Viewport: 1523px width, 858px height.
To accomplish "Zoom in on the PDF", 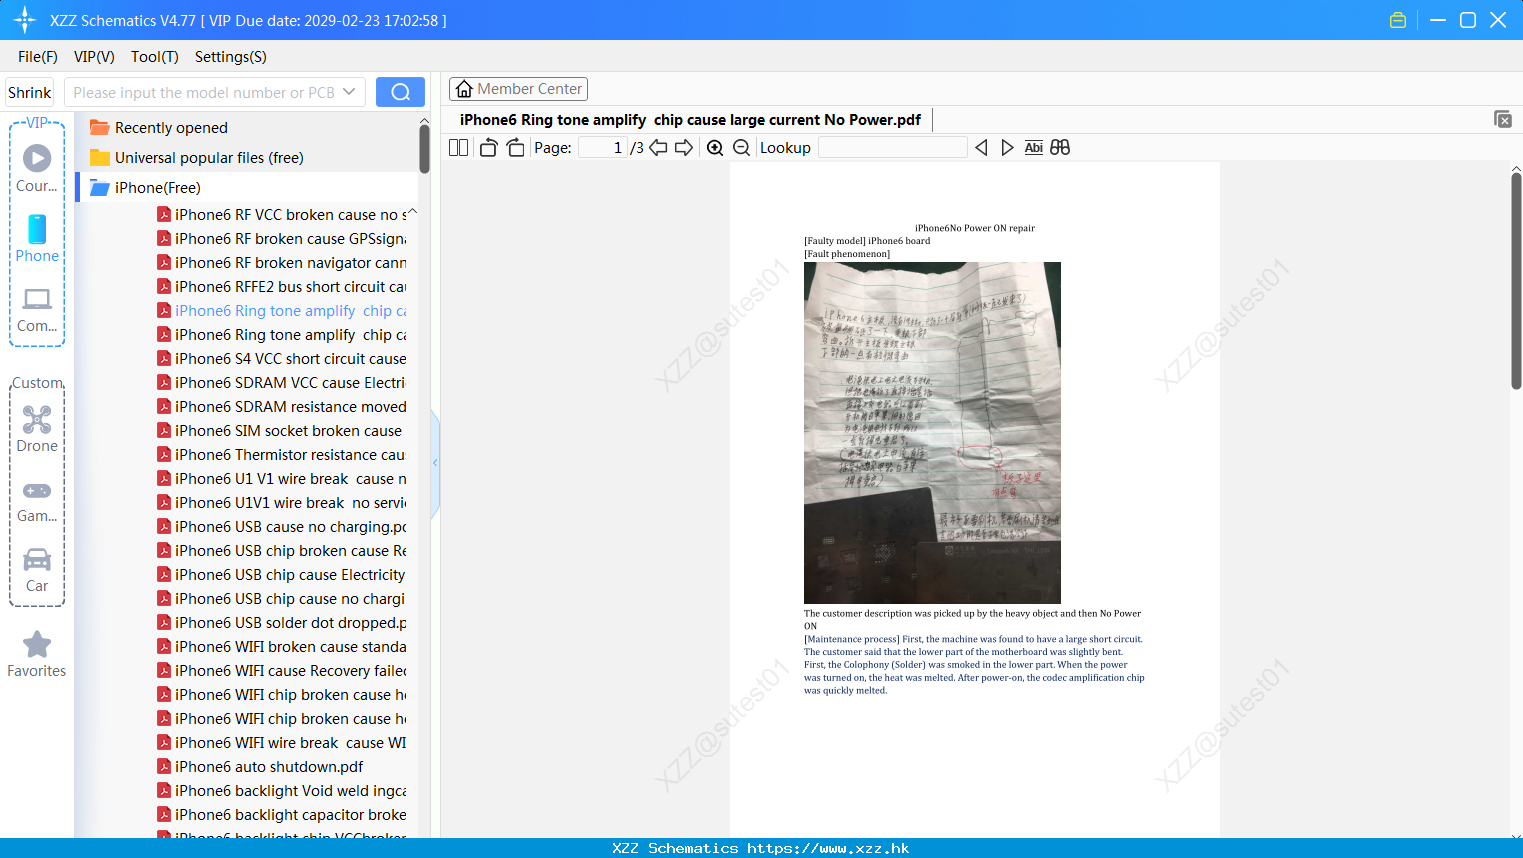I will click(715, 148).
